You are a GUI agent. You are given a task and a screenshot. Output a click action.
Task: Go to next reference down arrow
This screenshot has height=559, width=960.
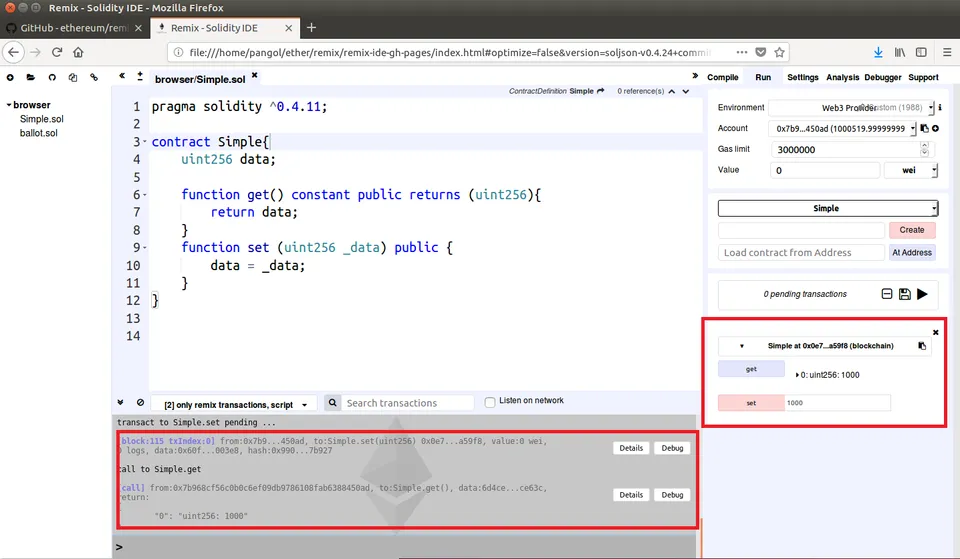[x=686, y=91]
